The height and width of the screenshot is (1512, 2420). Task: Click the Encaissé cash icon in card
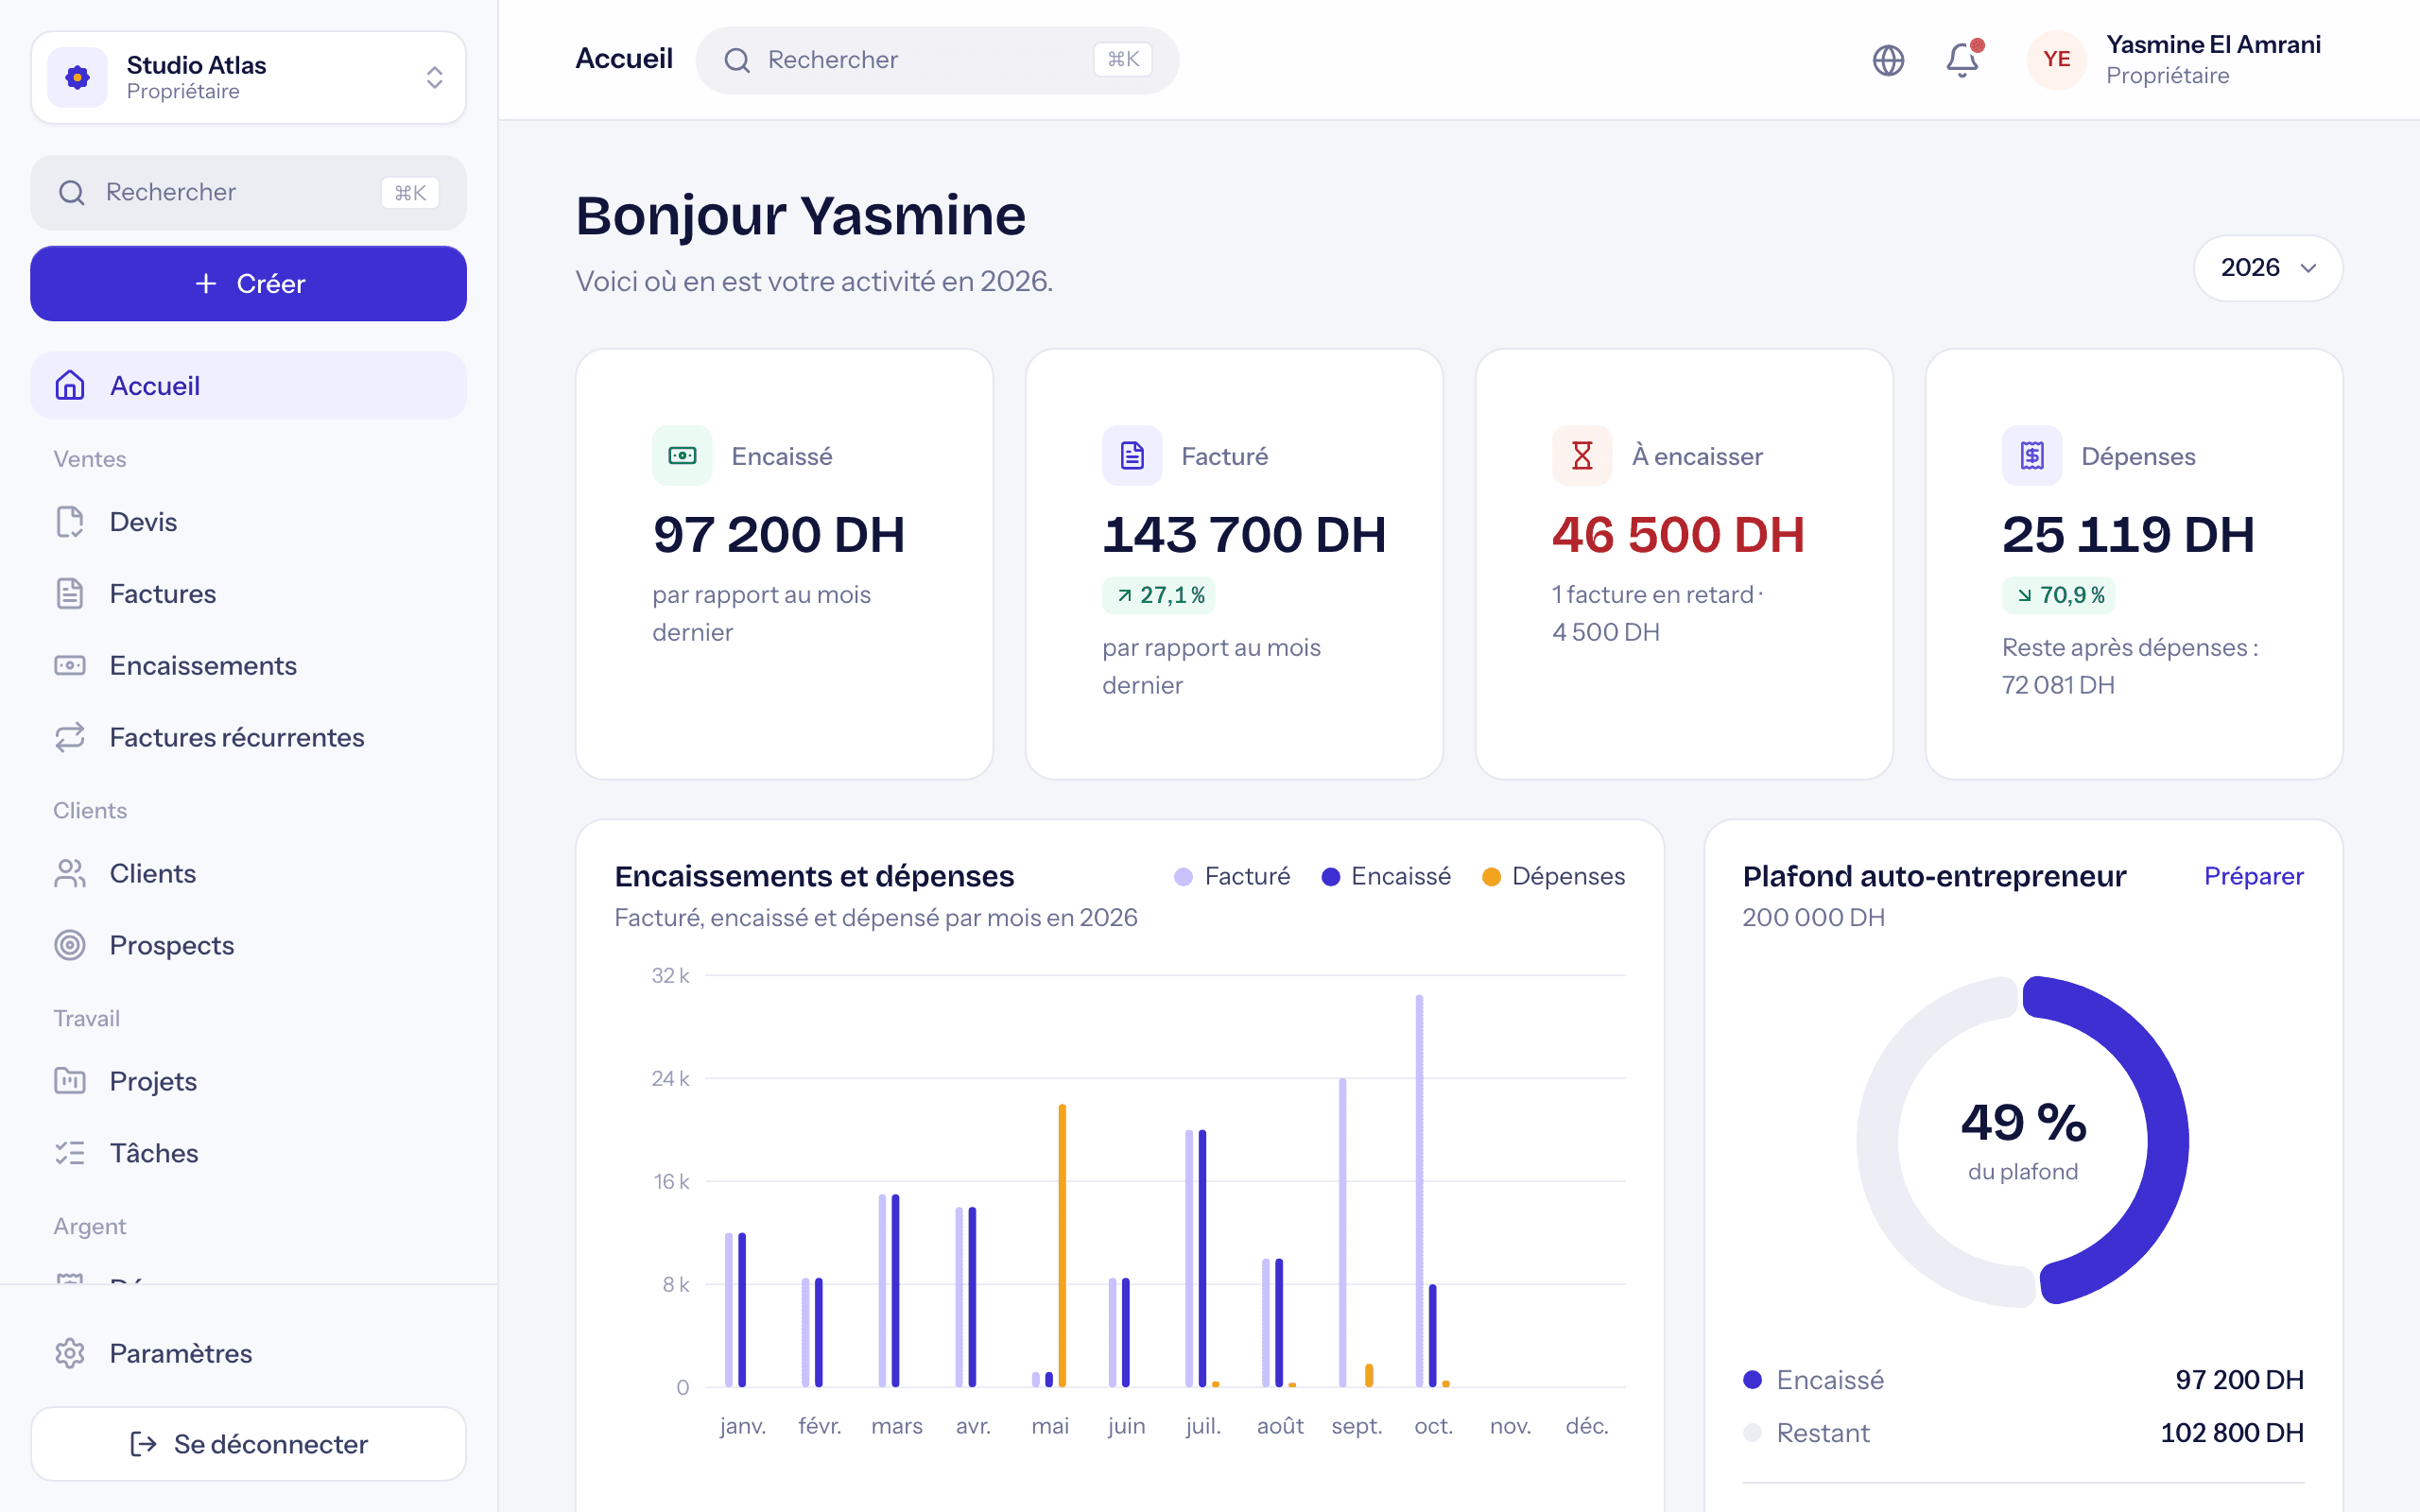[x=682, y=456]
